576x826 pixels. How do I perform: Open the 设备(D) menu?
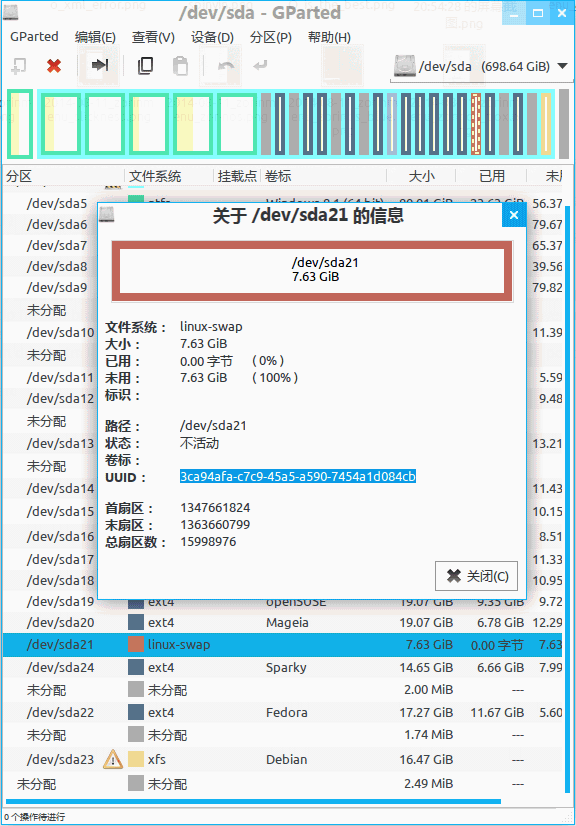click(212, 37)
